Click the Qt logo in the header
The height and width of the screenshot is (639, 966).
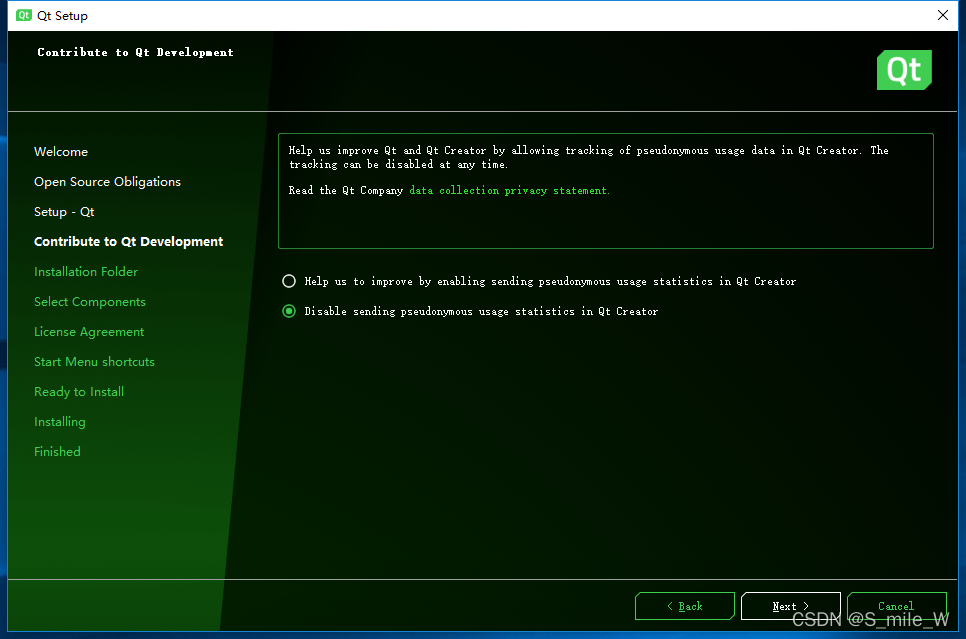[904, 70]
